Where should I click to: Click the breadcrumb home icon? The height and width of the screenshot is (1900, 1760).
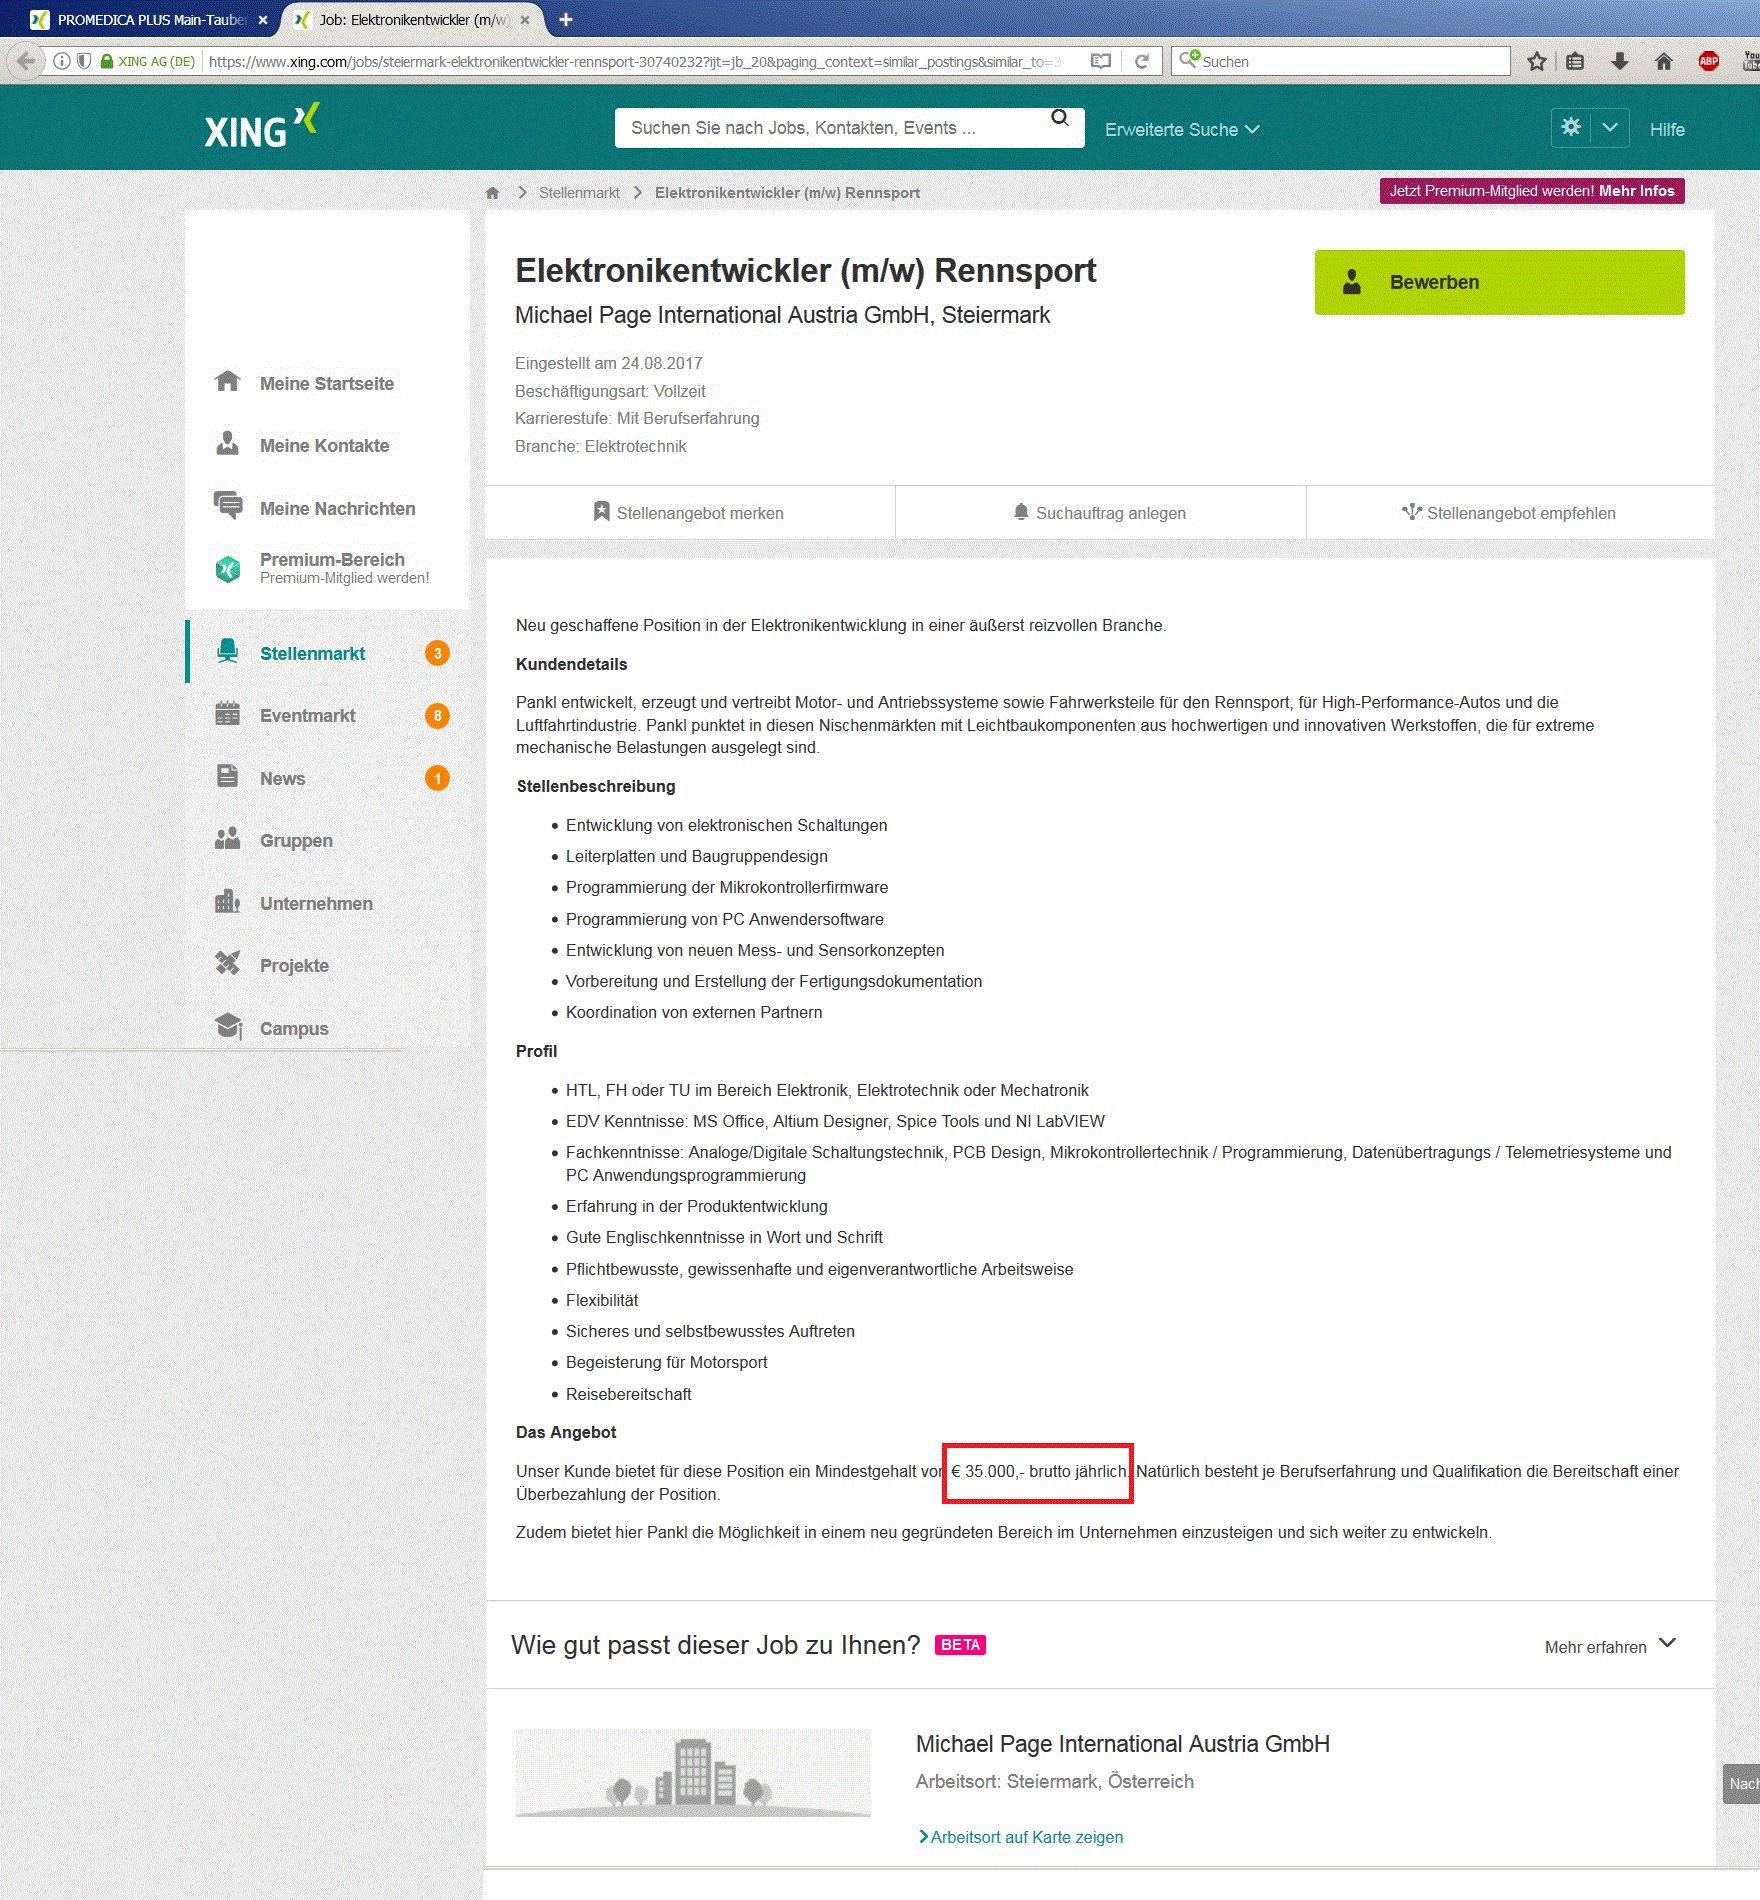point(492,193)
